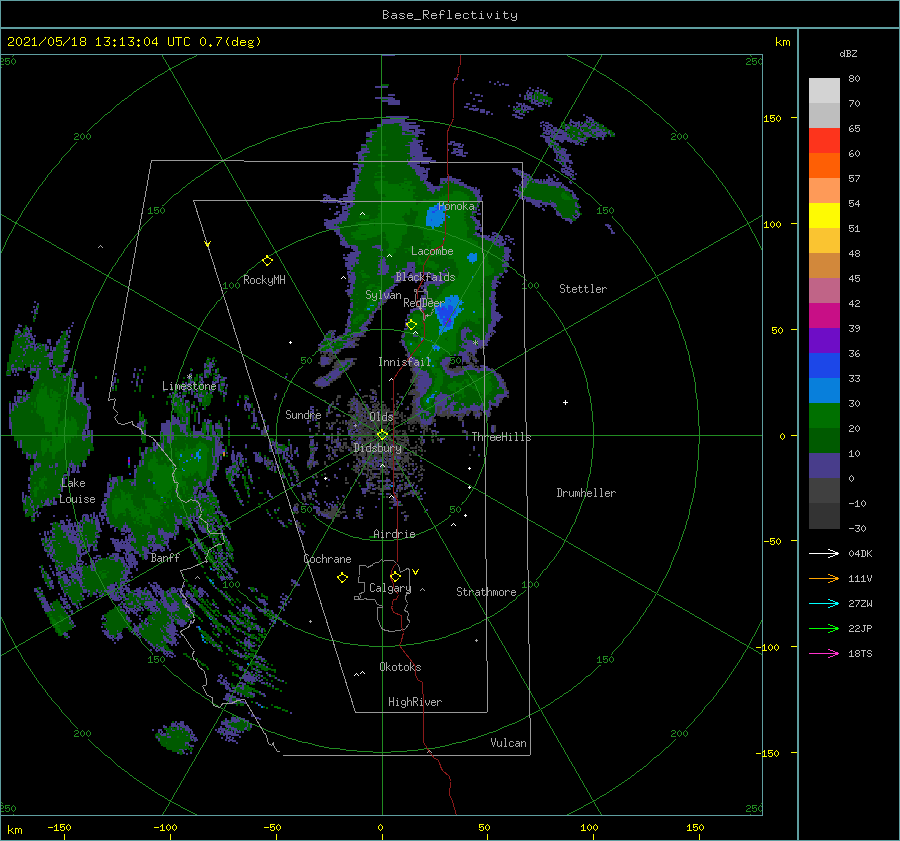
Task: Select yellow diamond marker near Cochrane
Action: coord(342,578)
